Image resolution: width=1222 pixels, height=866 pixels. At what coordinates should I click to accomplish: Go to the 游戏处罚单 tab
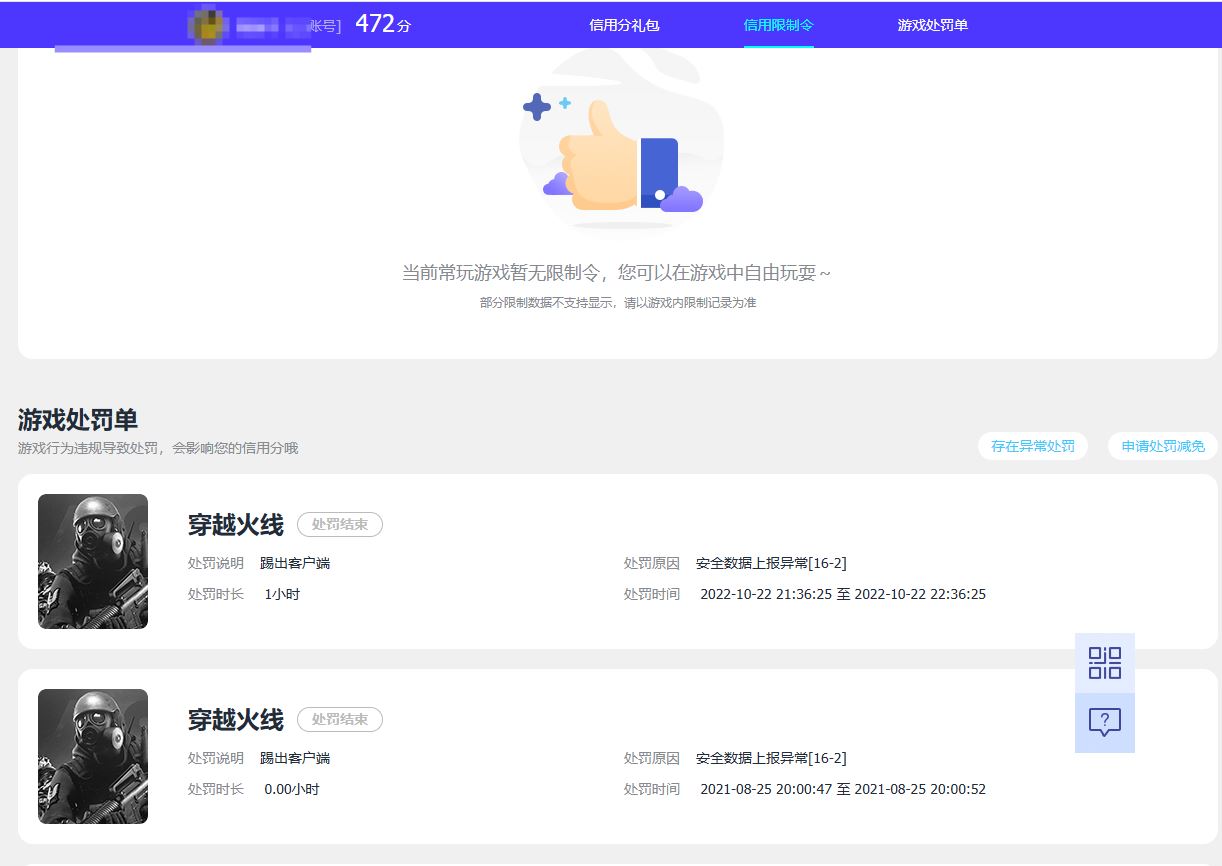[932, 25]
